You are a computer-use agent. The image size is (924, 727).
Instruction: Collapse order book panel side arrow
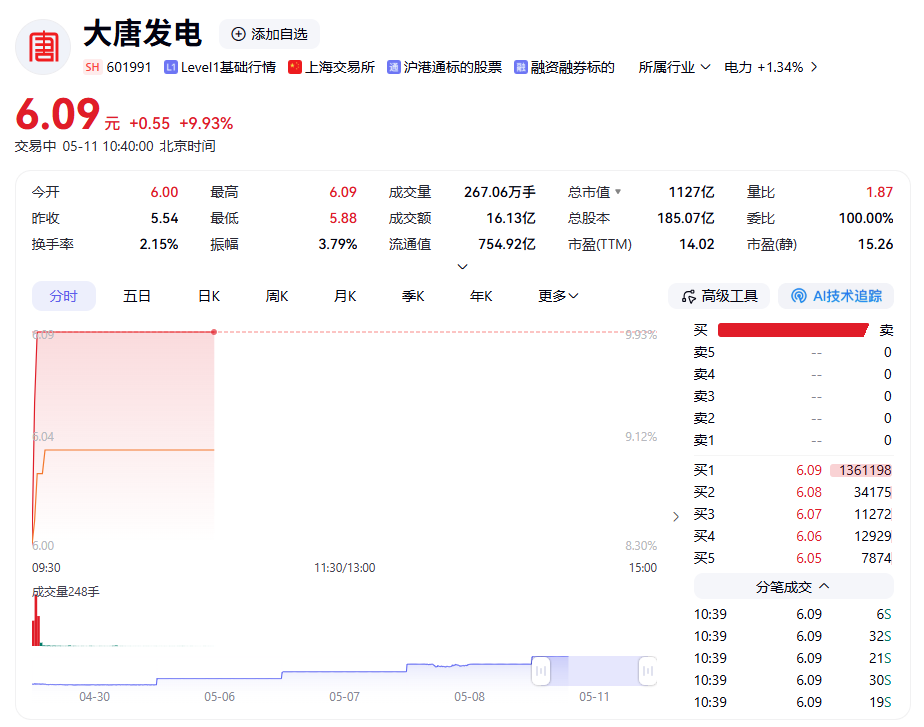point(676,517)
